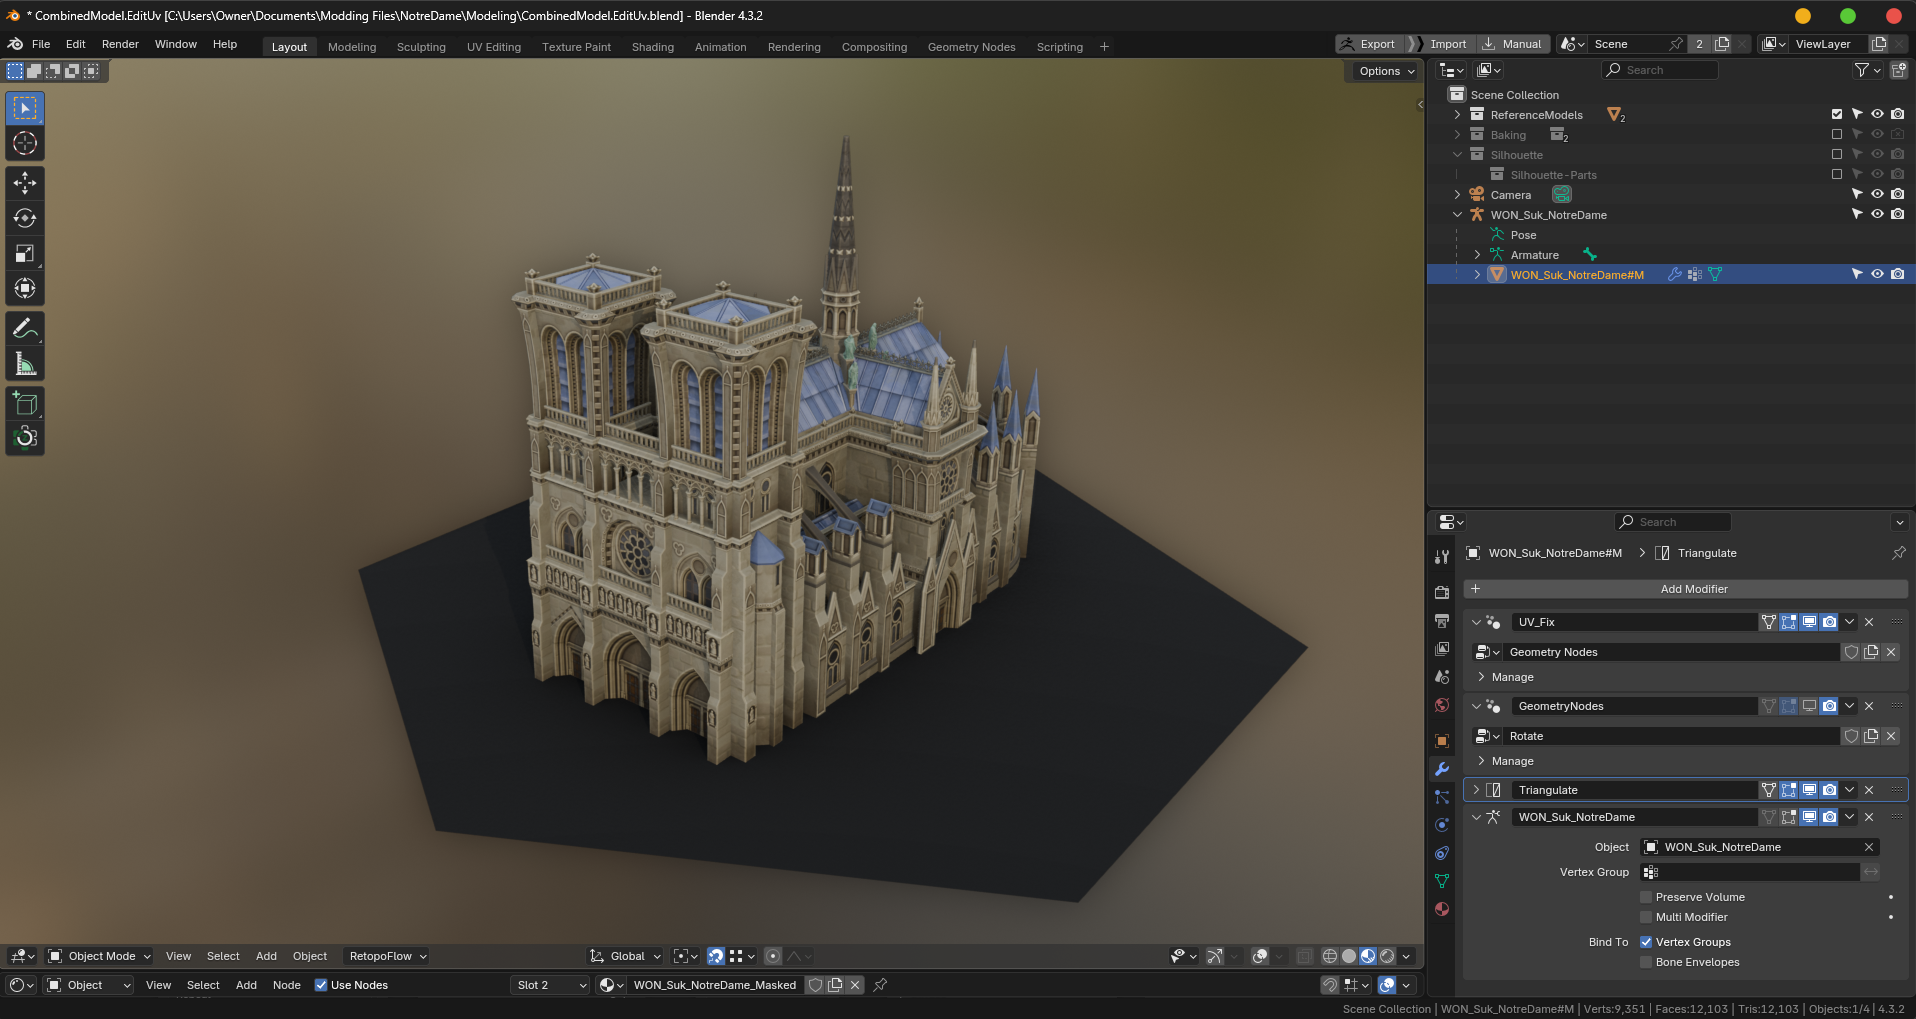The height and width of the screenshot is (1019, 1916).
Task: Click the Manual button
Action: pos(1512,44)
